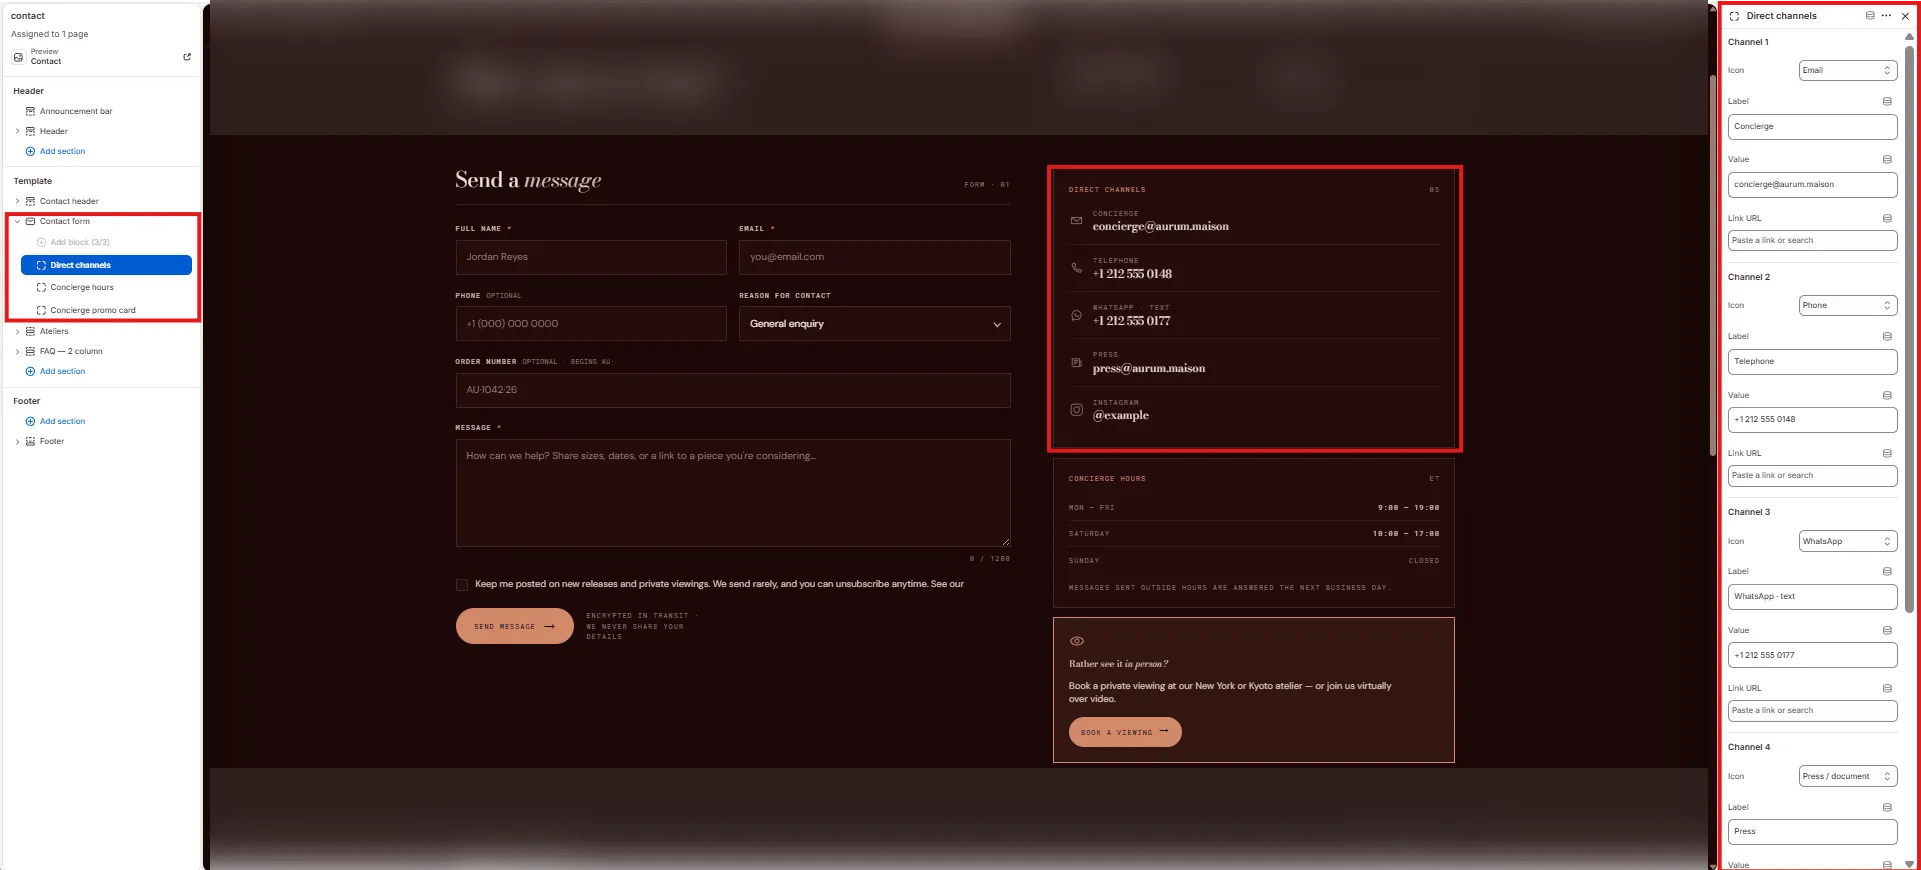The height and width of the screenshot is (870, 1921).
Task: Click the Channel 1 Link URL field
Action: pos(1812,241)
